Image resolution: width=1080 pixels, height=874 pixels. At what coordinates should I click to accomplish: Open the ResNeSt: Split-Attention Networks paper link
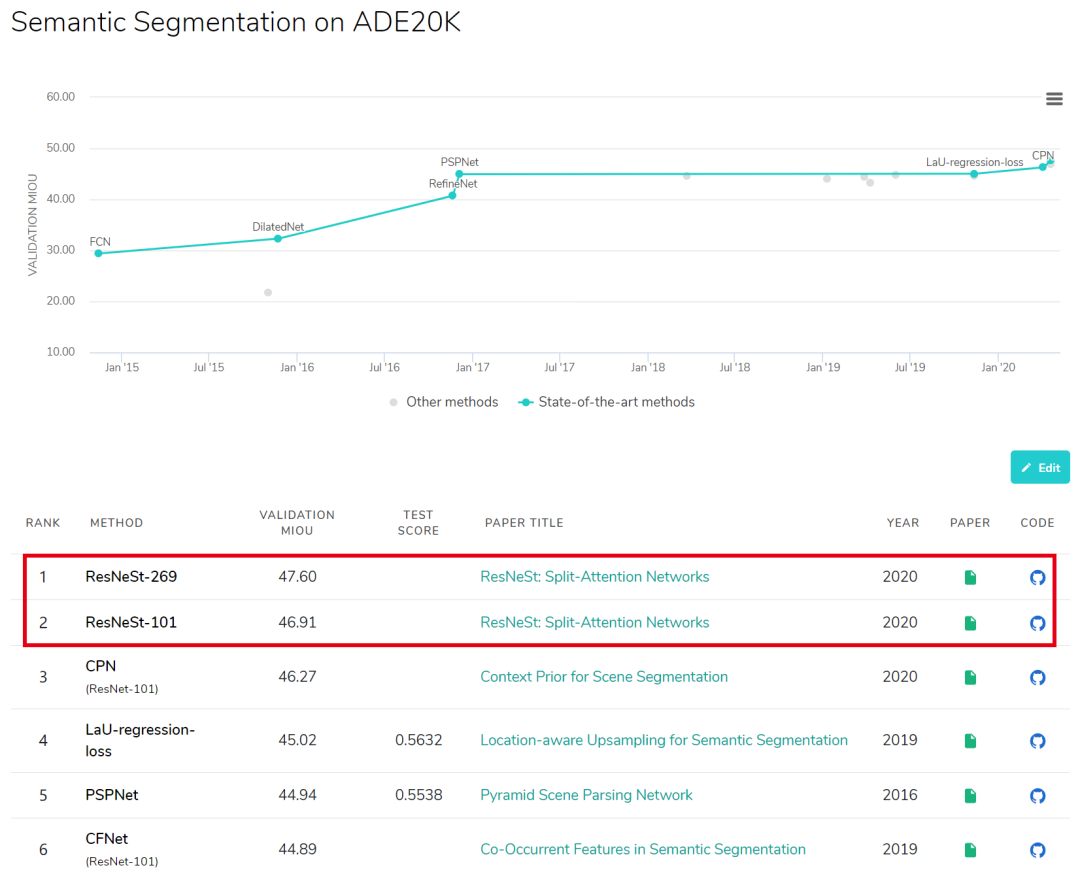point(594,577)
